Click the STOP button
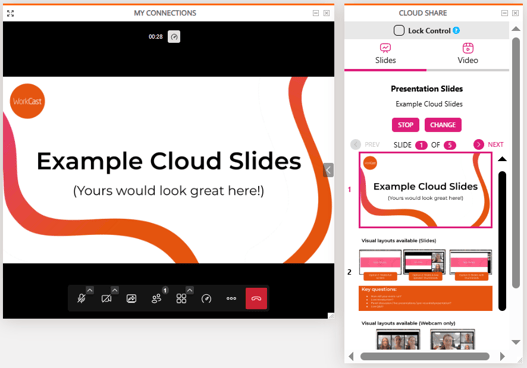527x368 pixels. (x=405, y=125)
